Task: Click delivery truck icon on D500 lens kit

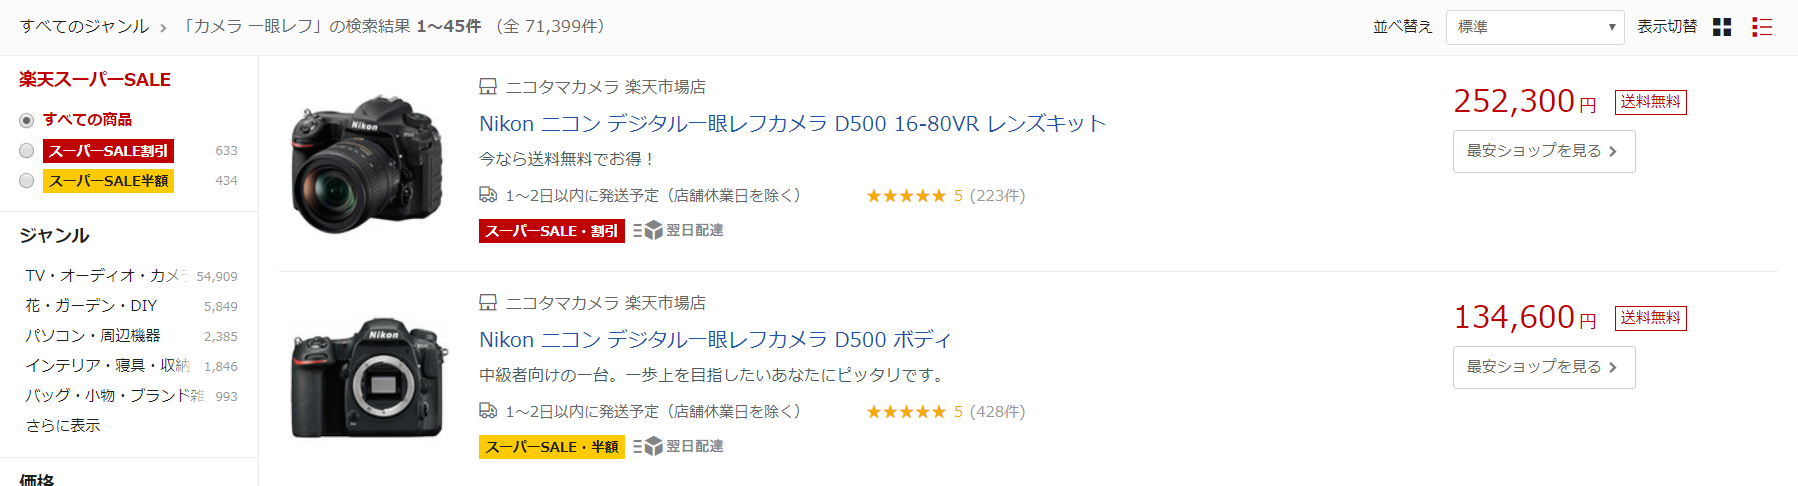Action: (x=488, y=195)
